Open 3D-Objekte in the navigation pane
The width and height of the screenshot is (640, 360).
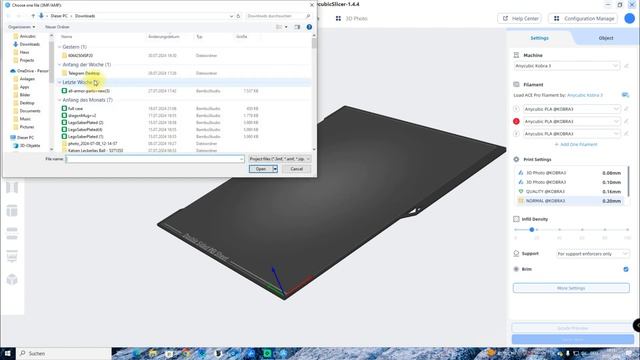tap(30, 146)
